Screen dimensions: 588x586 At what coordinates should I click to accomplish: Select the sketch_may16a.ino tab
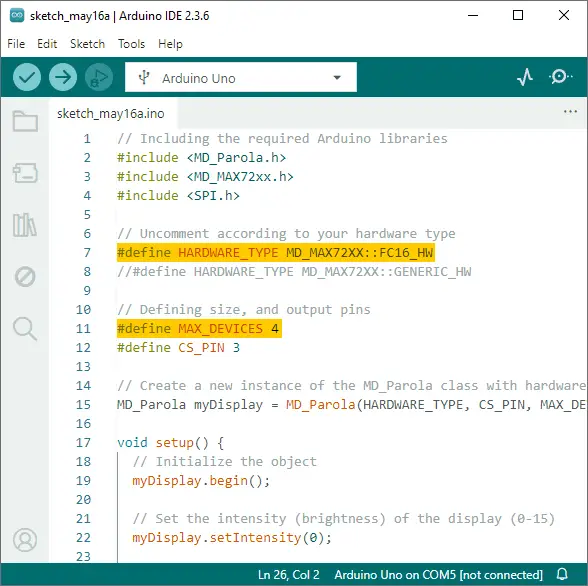click(x=111, y=113)
